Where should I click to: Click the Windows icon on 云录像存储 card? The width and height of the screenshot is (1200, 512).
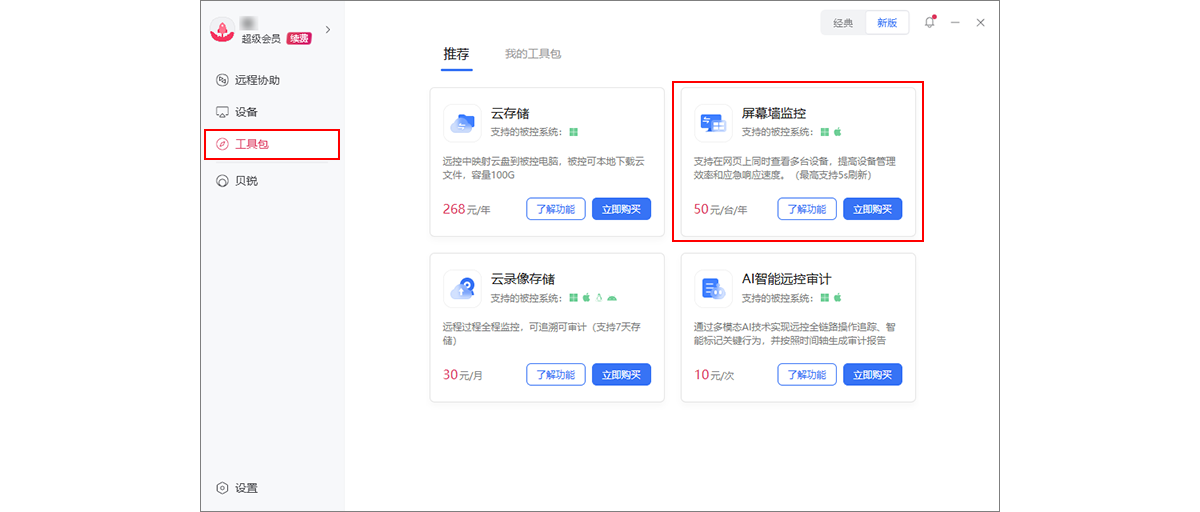tap(574, 298)
